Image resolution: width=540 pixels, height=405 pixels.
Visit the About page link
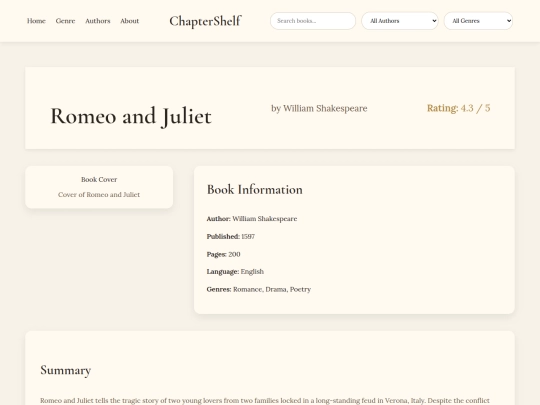pos(129,21)
